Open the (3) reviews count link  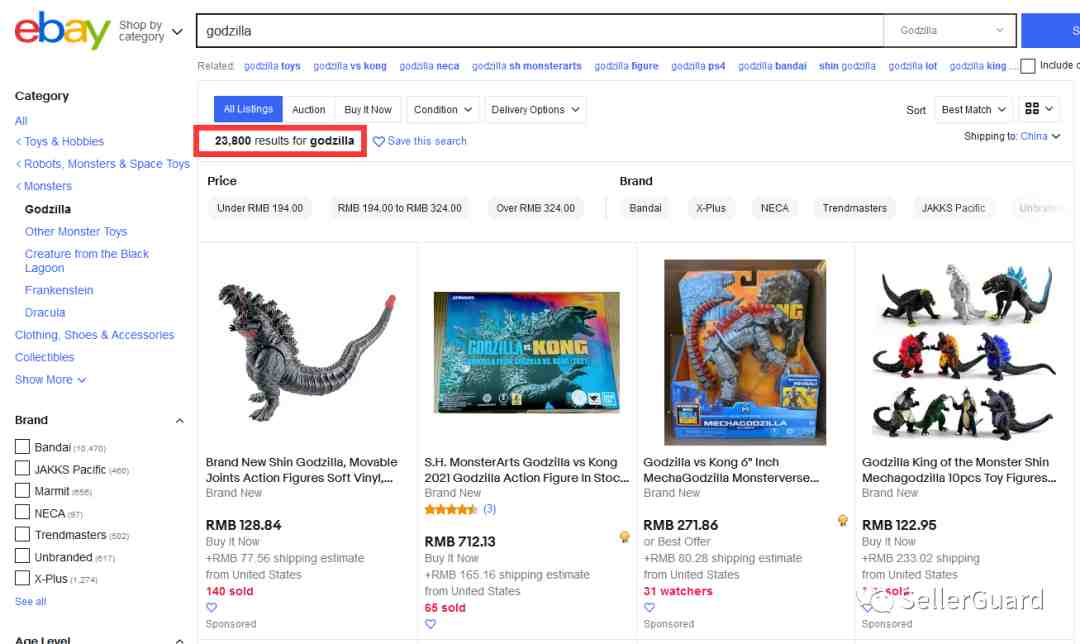(x=490, y=510)
